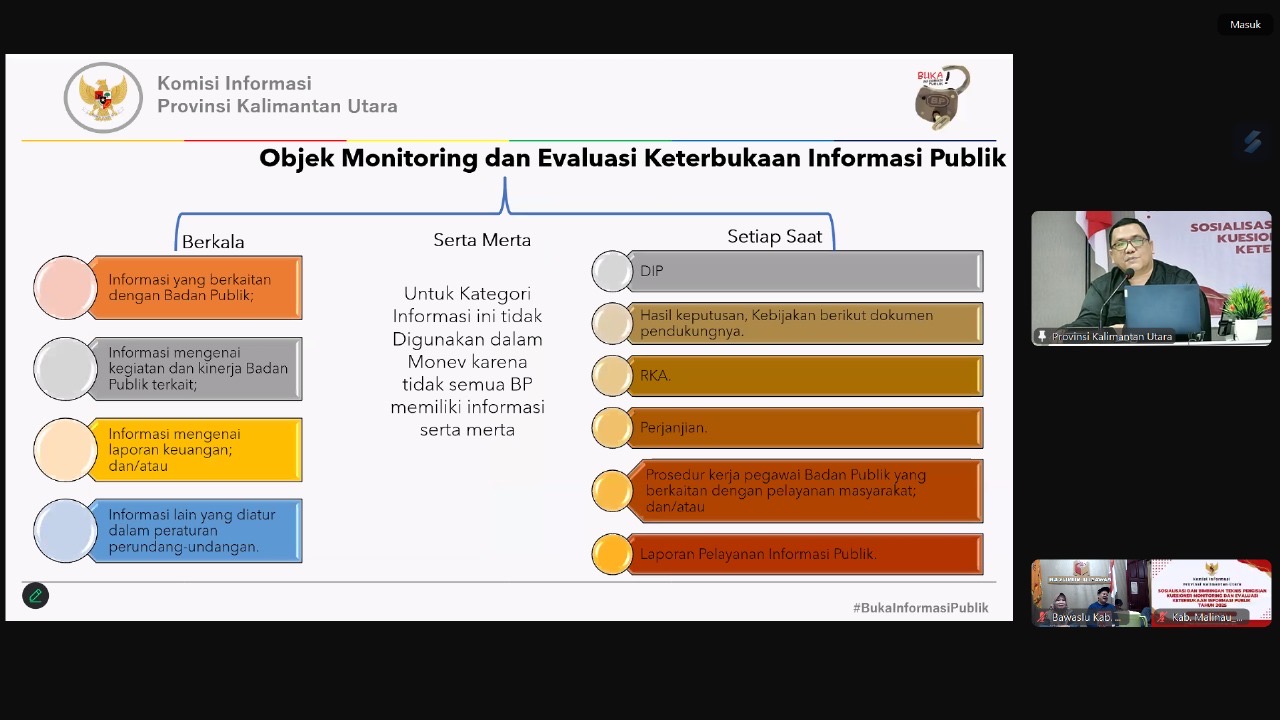Click the light blue circle beside Informasi lain
Image resolution: width=1280 pixels, height=720 pixels.
(x=65, y=531)
